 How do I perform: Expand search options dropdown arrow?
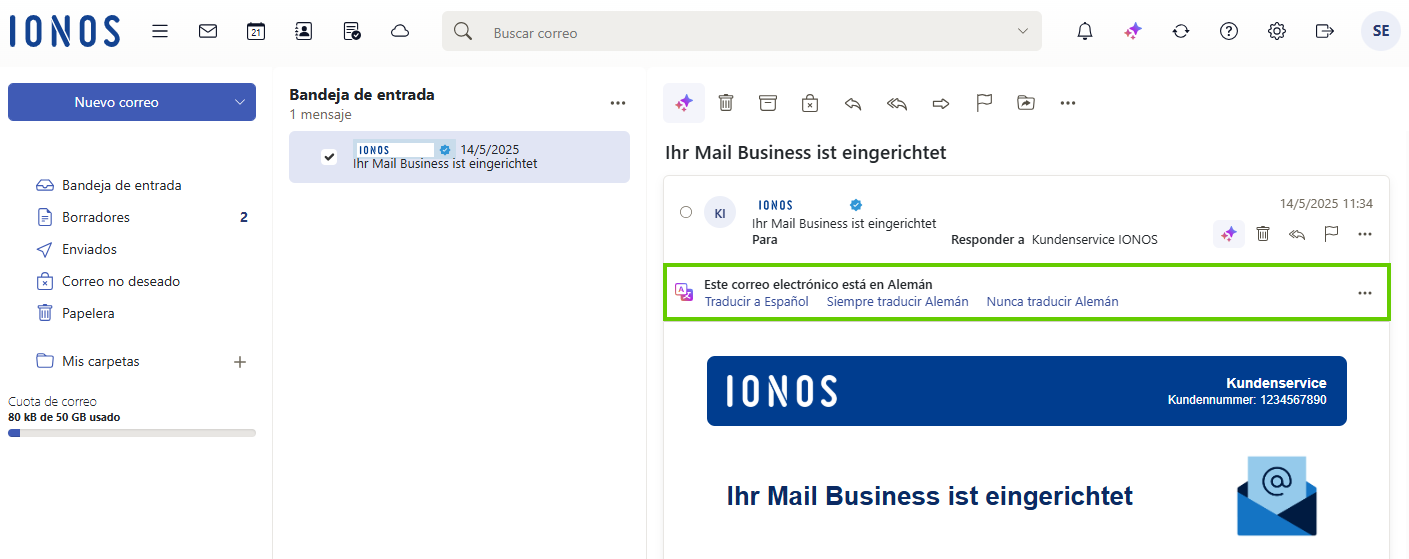[x=1023, y=31]
